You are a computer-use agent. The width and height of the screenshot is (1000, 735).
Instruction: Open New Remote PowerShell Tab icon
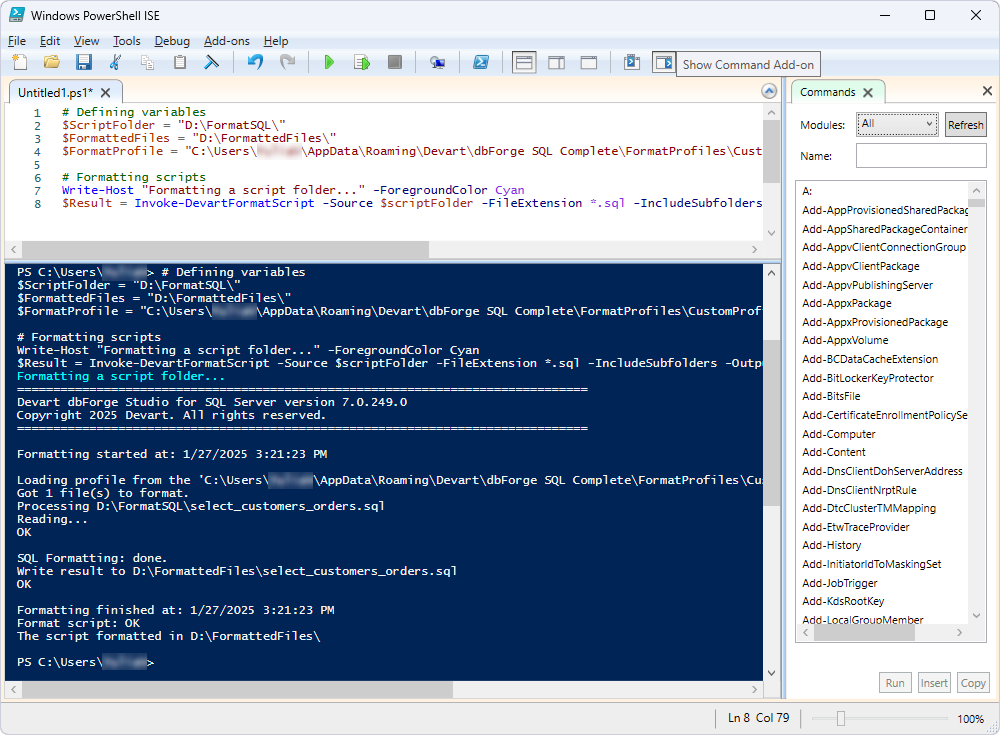coord(438,63)
